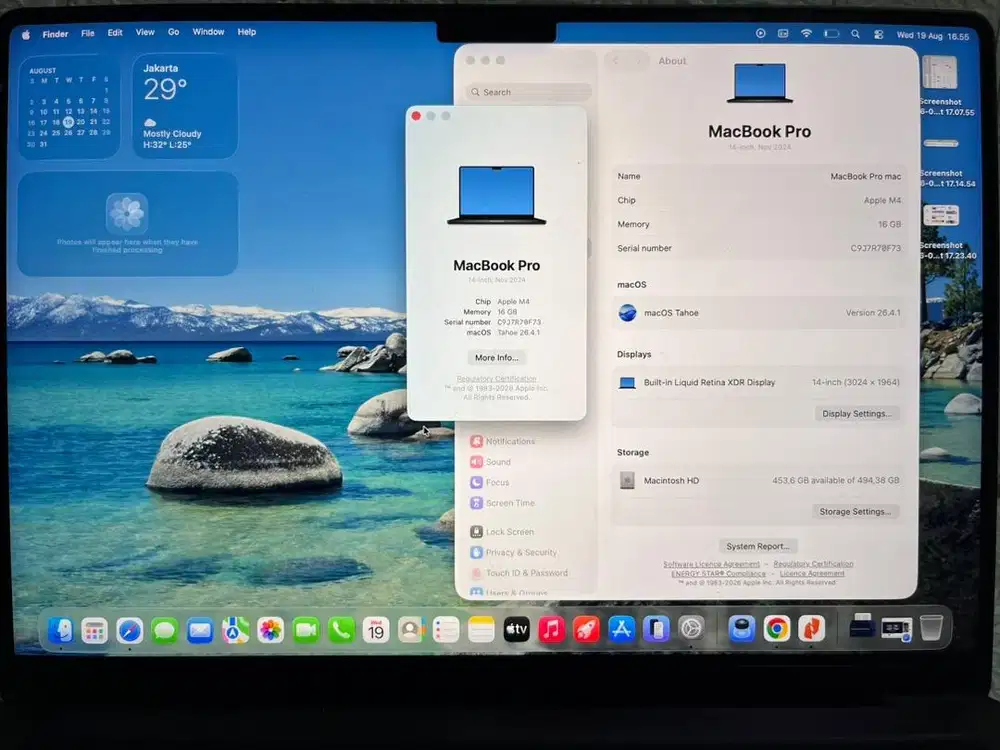This screenshot has height=750, width=1000.
Task: Select Lock Screen in Settings sidebar
Action: (x=503, y=532)
